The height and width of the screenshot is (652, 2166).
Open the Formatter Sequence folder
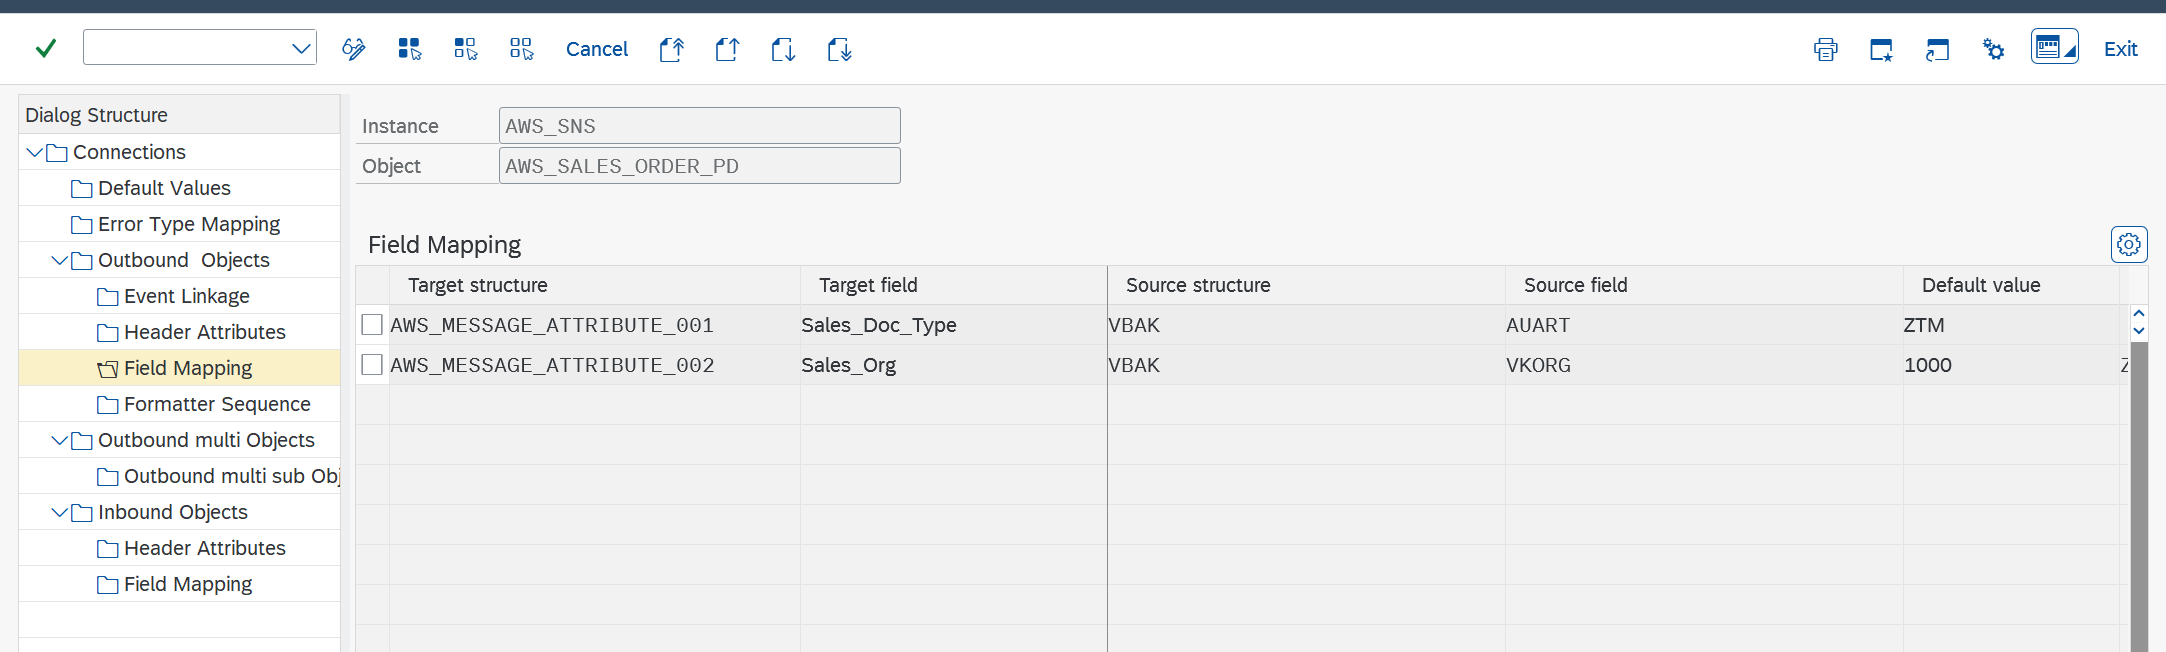[217, 404]
